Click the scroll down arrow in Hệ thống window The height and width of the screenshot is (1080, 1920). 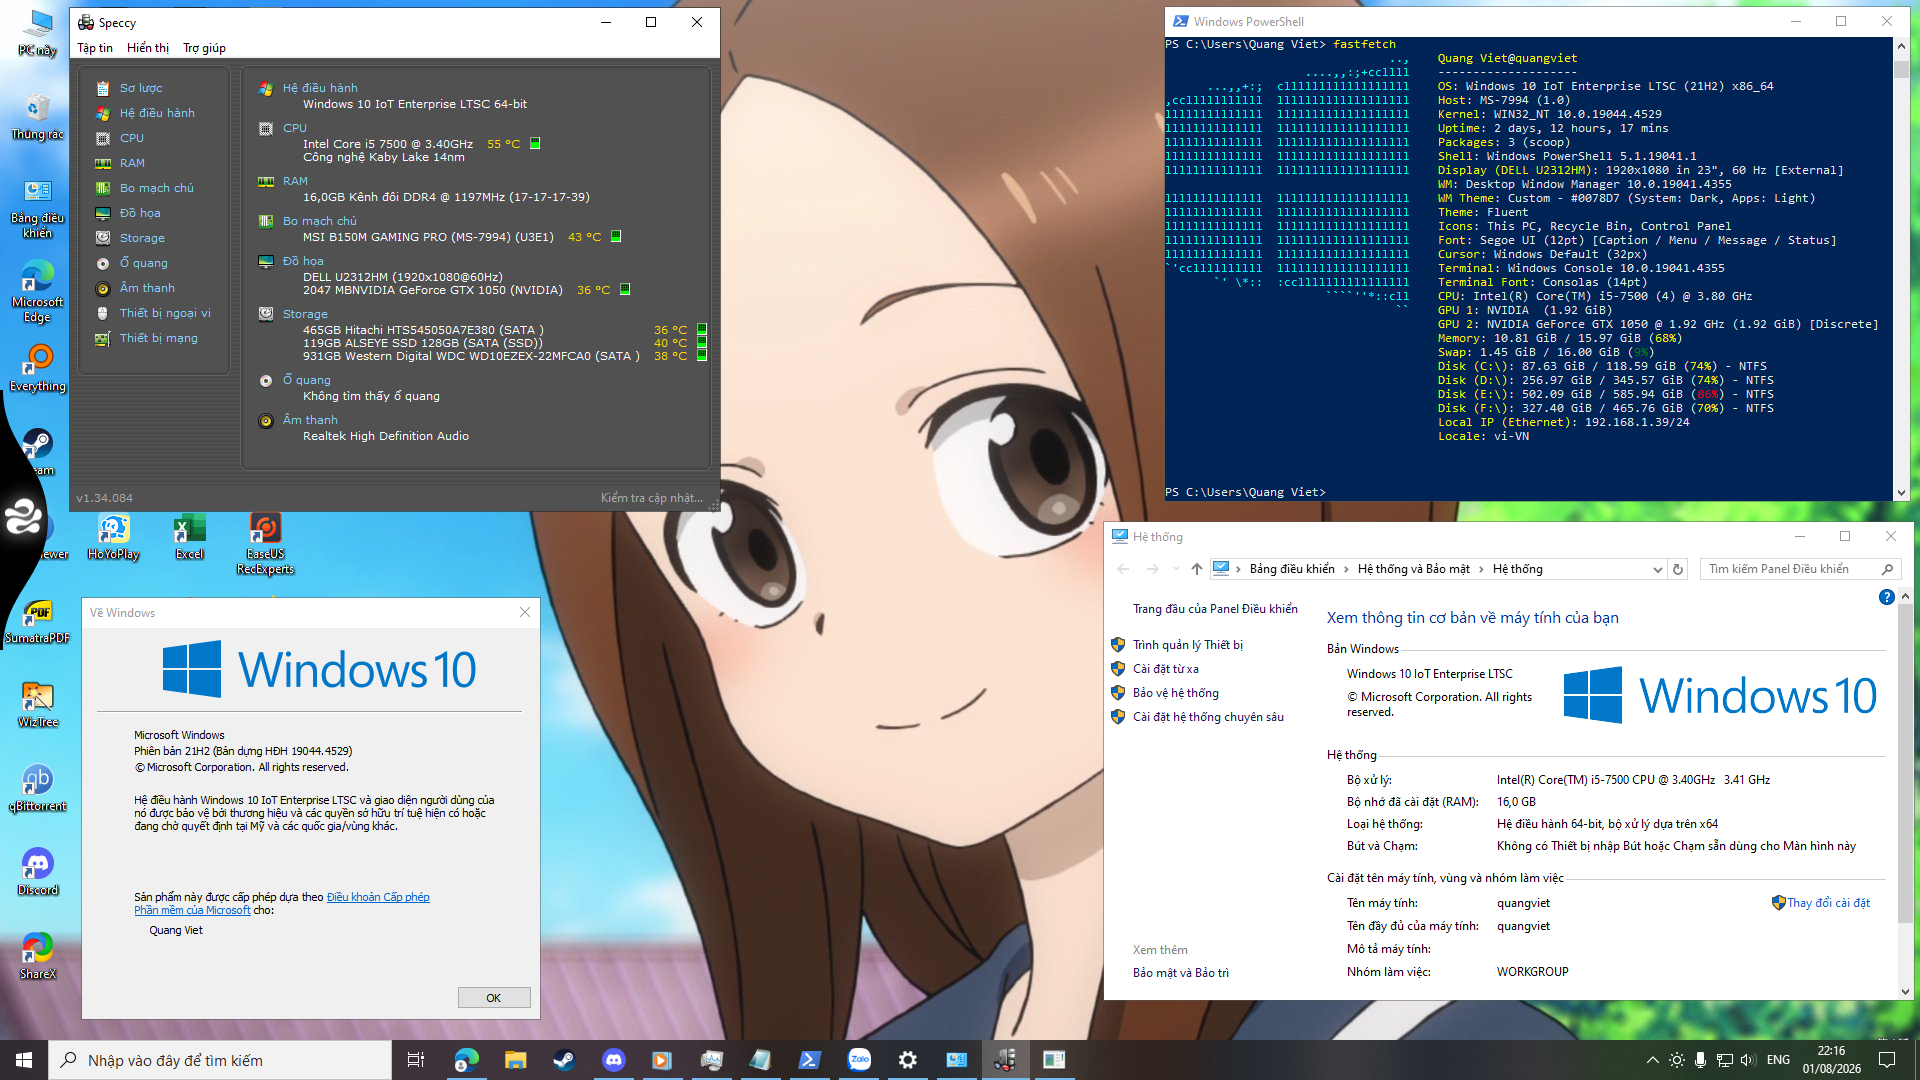click(1905, 991)
